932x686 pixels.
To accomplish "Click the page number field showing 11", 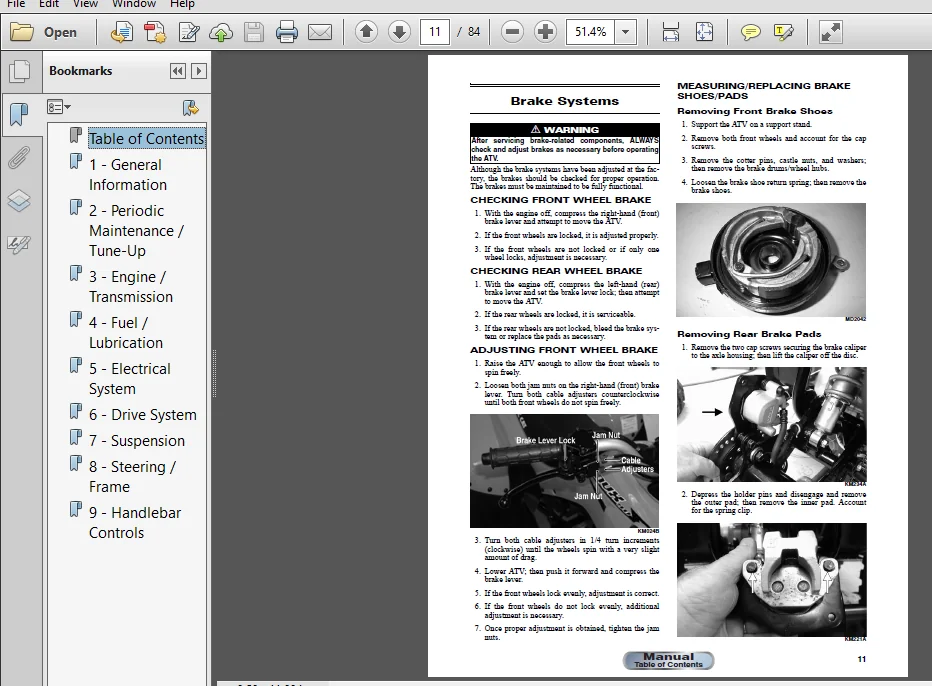I will (435, 32).
